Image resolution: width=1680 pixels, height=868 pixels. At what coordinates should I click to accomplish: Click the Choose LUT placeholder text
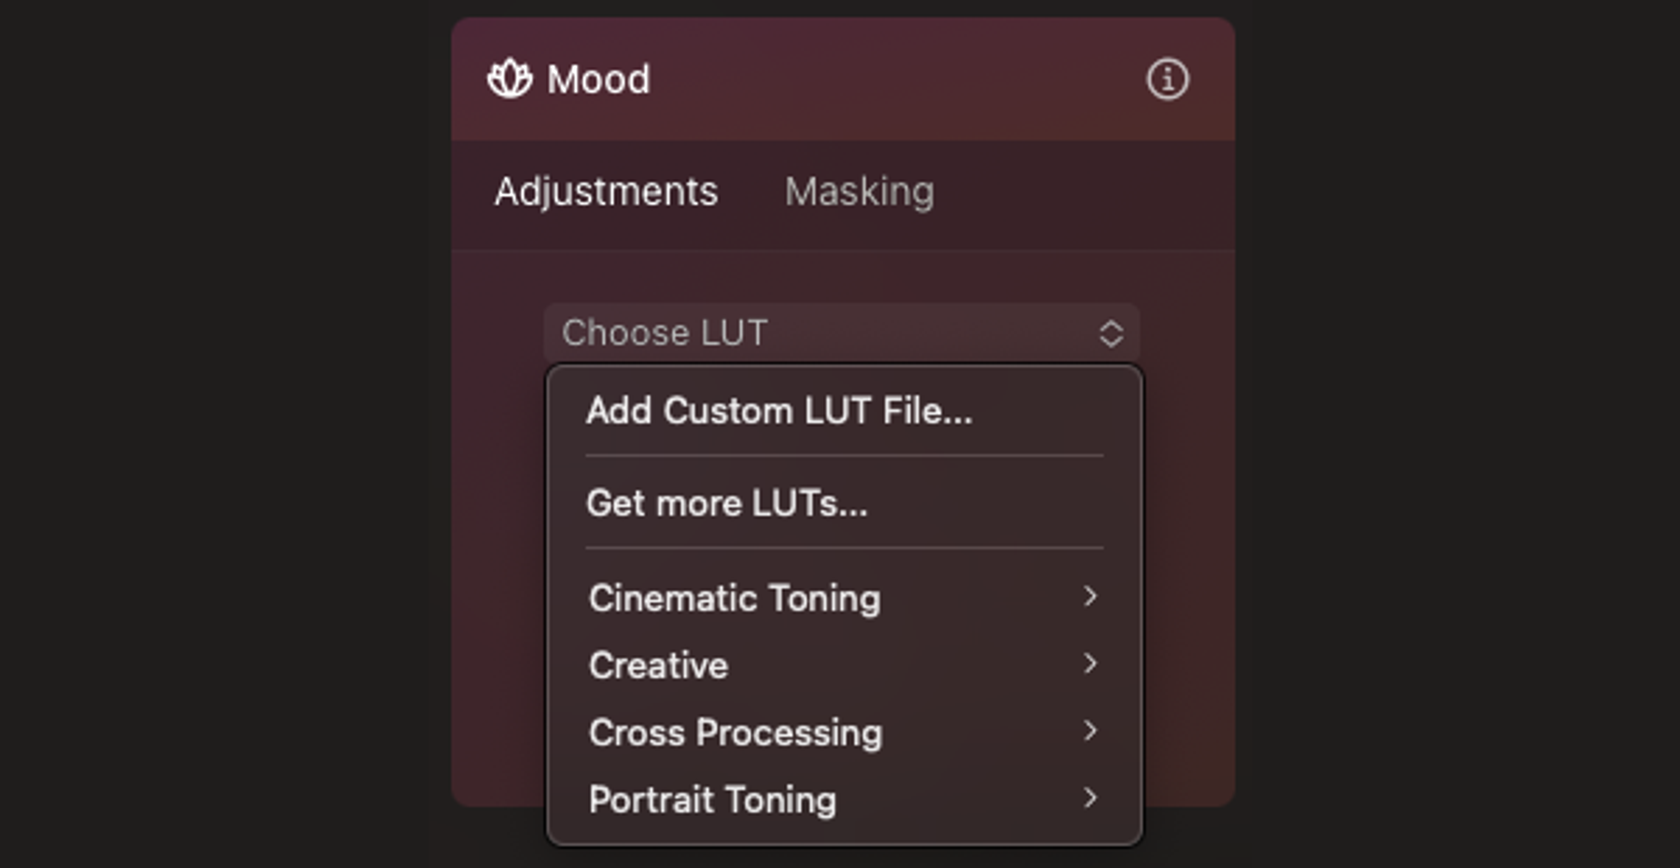pyautogui.click(x=665, y=333)
